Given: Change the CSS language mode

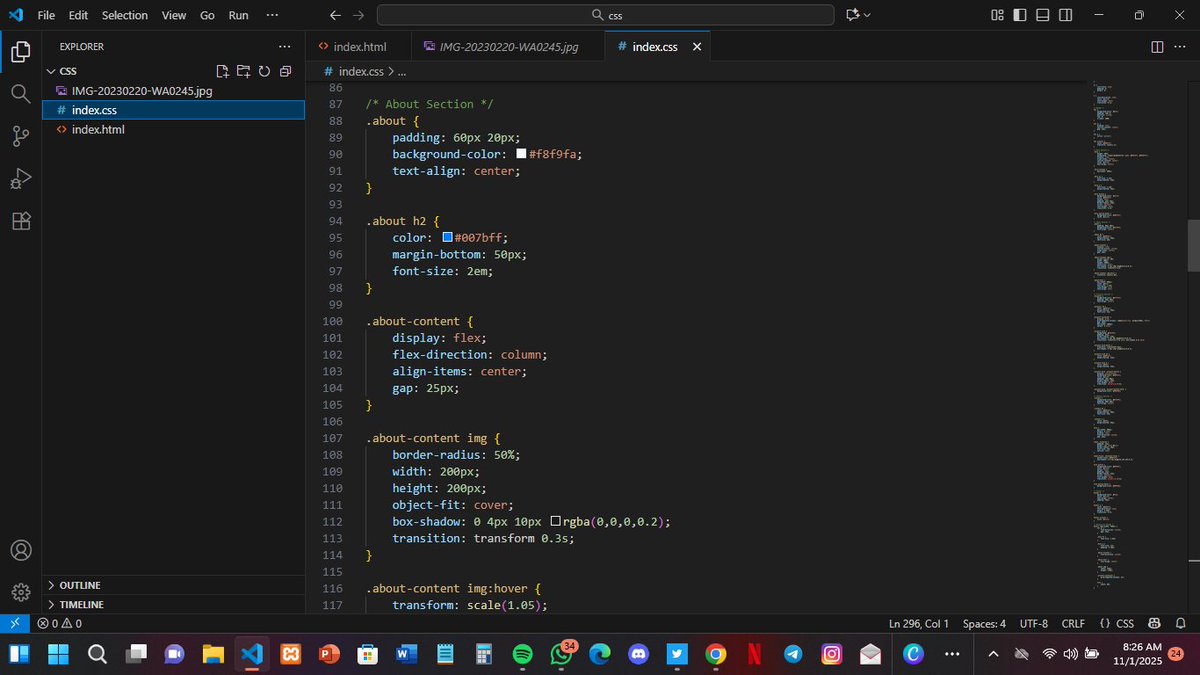Looking at the screenshot, I should pyautogui.click(x=1125, y=623).
